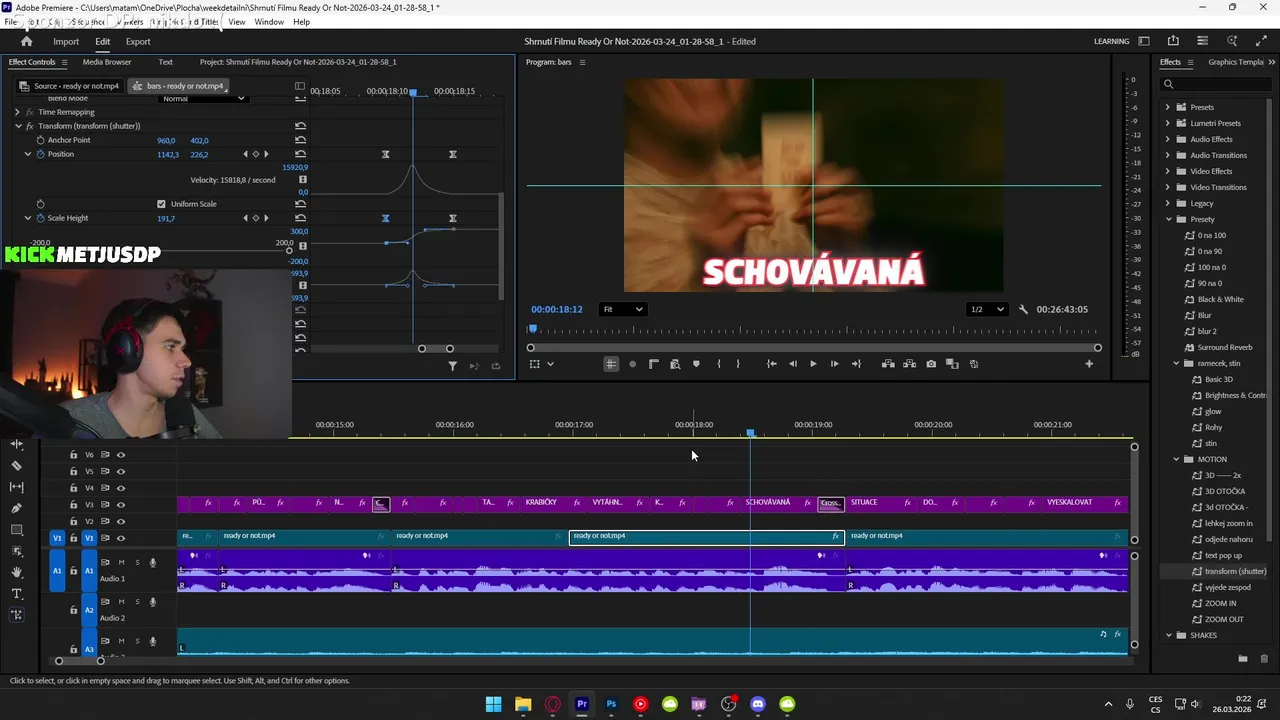Toggle Show Rulers/Guides grid button in Program monitor

point(611,364)
